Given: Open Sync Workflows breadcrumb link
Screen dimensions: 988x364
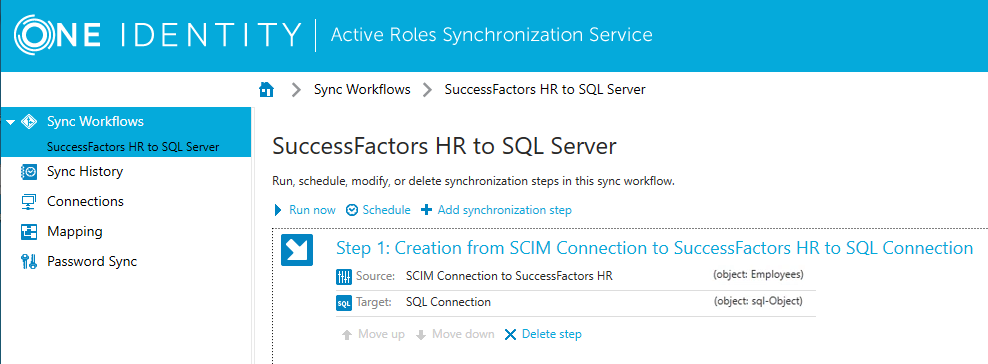Looking at the screenshot, I should tap(362, 89).
